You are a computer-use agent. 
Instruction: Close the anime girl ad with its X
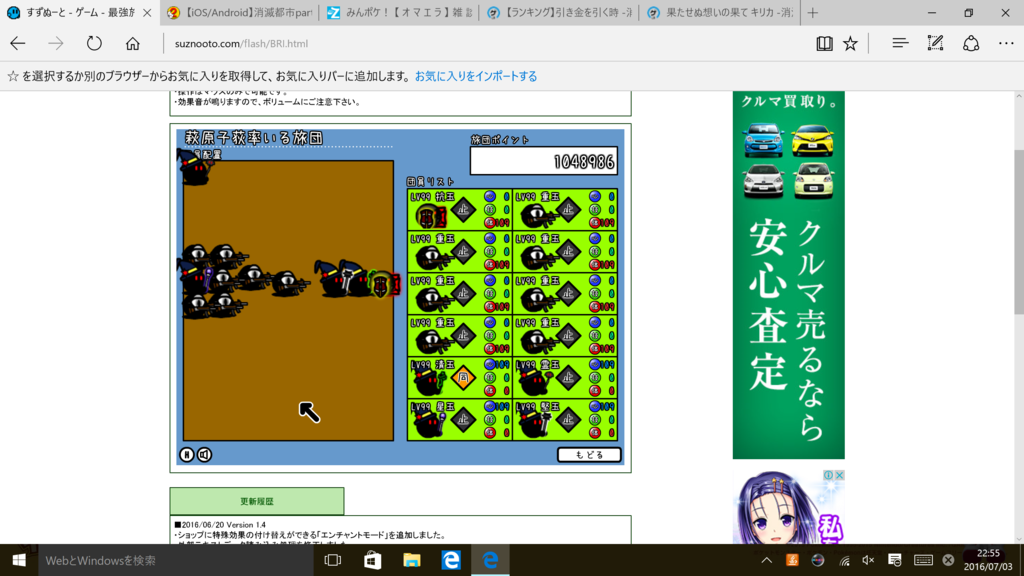pos(839,475)
